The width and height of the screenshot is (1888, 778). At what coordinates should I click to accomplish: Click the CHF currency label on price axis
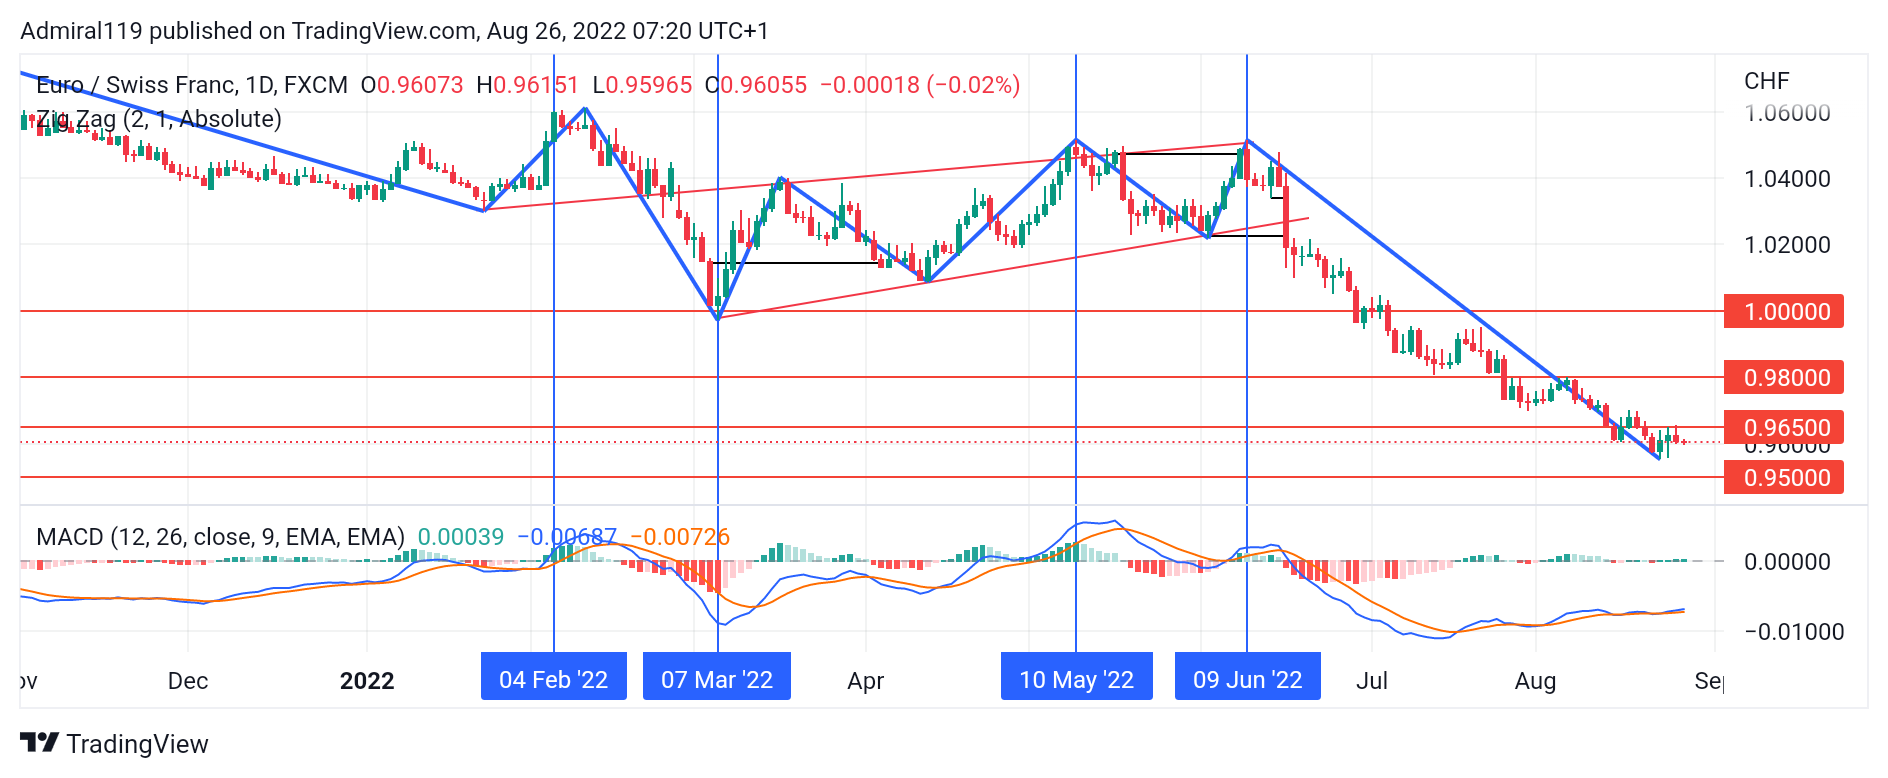coord(1766,81)
